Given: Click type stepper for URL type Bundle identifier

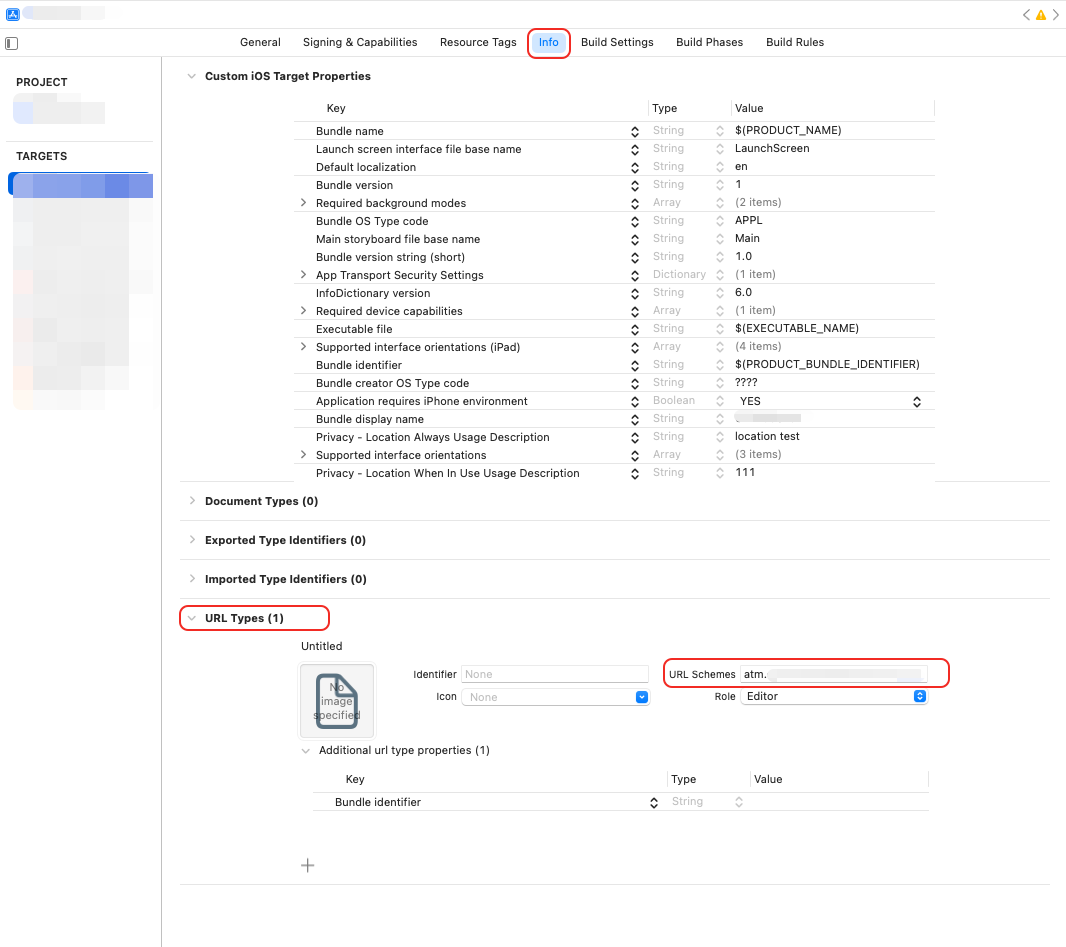Looking at the screenshot, I should point(738,802).
